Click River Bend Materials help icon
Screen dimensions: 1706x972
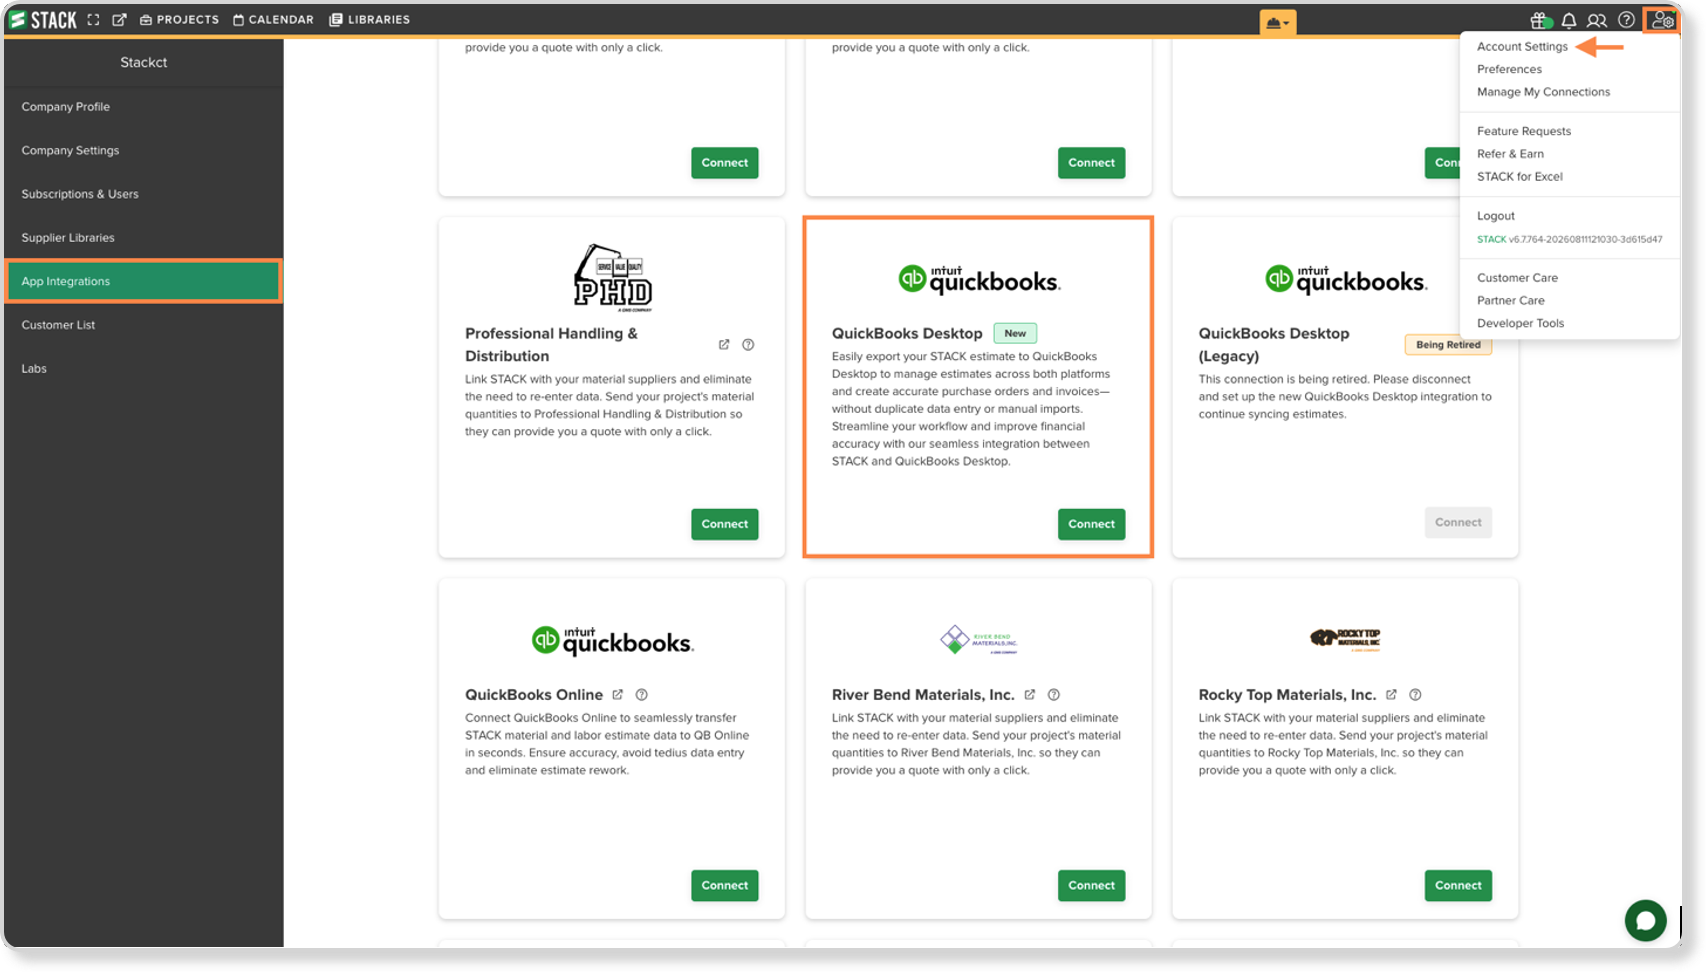pyautogui.click(x=1054, y=695)
